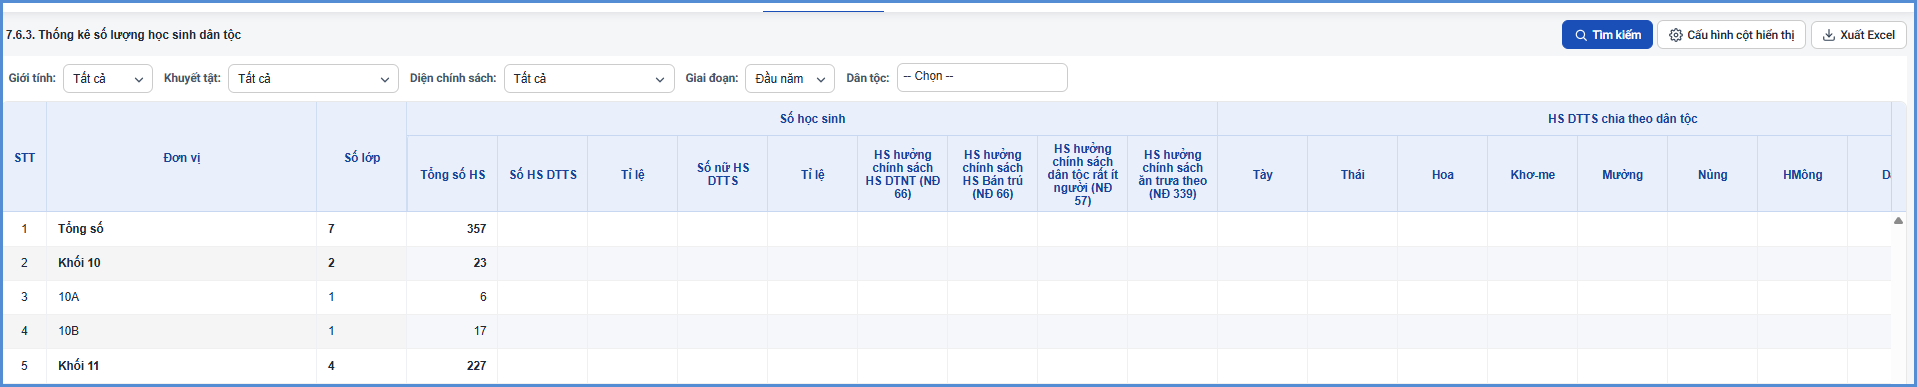Click the gear icon for column configuration
Viewport: 1917px width, 387px height.
tap(1676, 35)
